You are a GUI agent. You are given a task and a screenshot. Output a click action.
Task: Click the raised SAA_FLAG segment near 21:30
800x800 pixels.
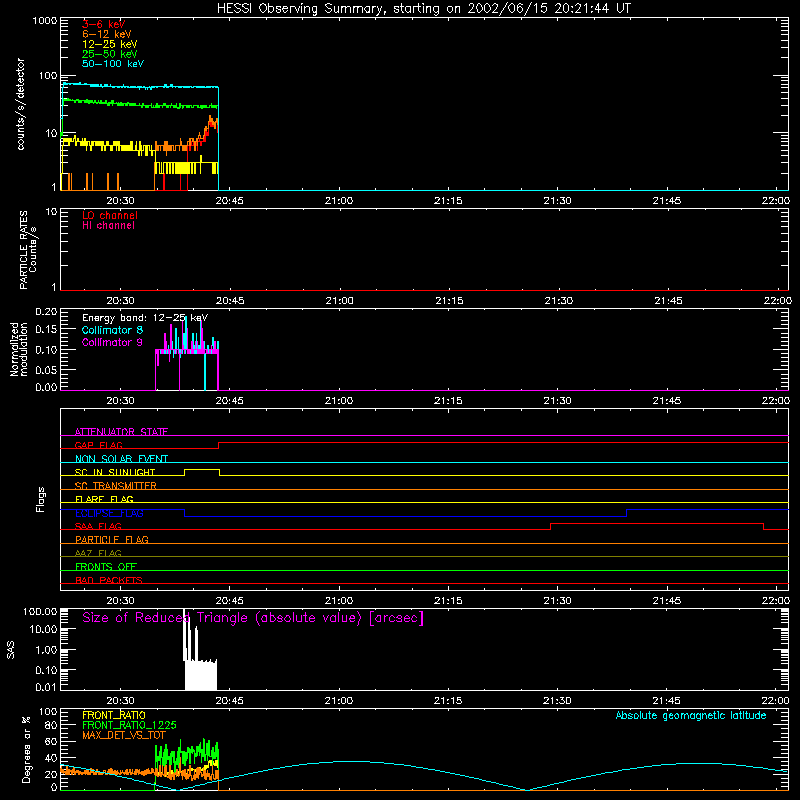(x=657, y=523)
